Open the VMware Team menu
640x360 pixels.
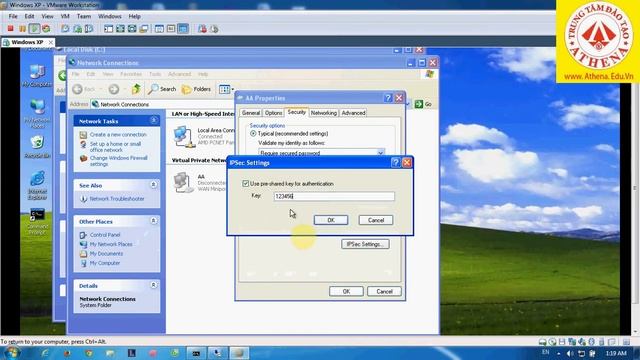[x=84, y=16]
